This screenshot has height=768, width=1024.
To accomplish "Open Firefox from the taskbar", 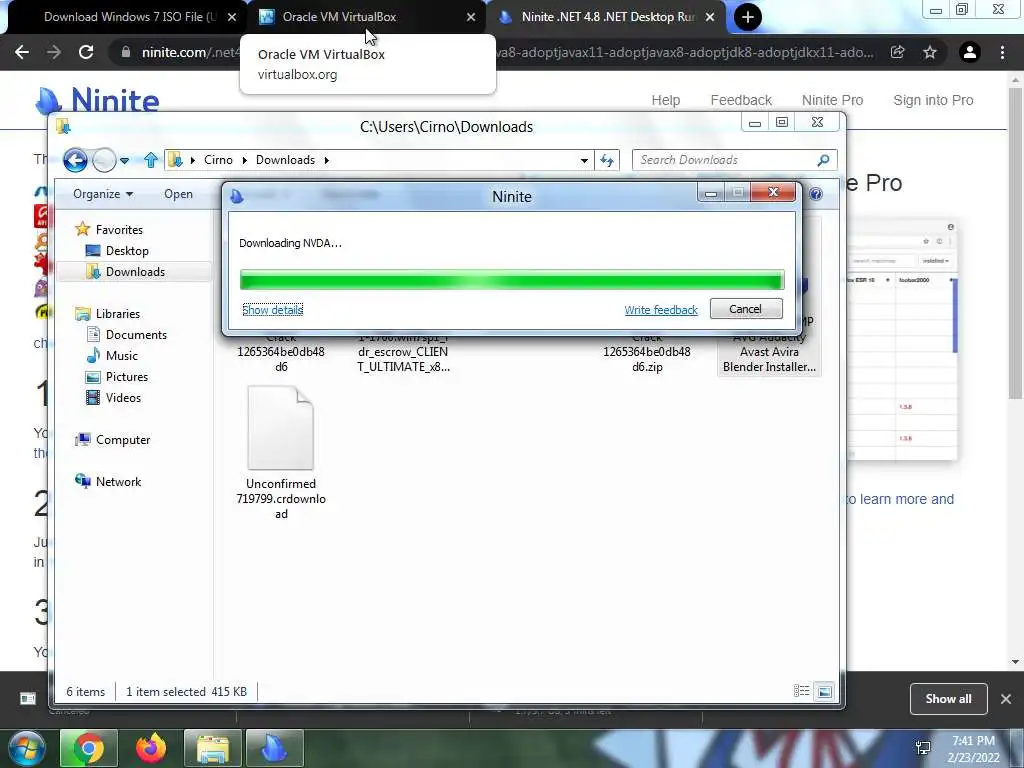I will 151,748.
